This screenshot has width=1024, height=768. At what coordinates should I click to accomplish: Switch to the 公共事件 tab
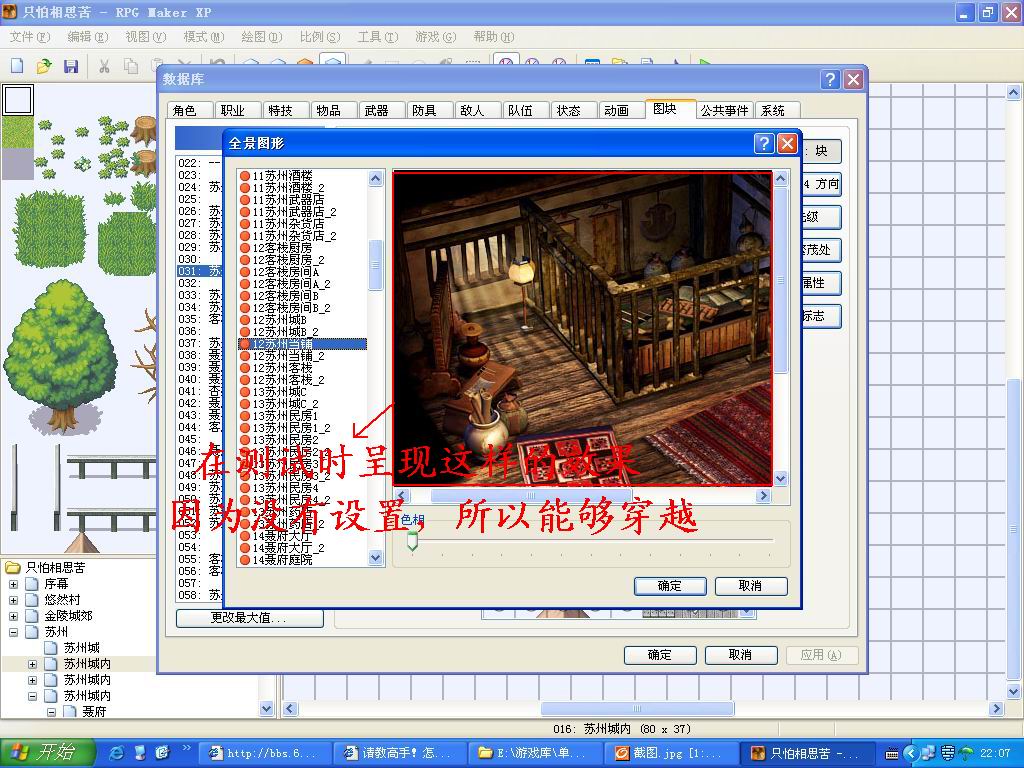coord(724,110)
